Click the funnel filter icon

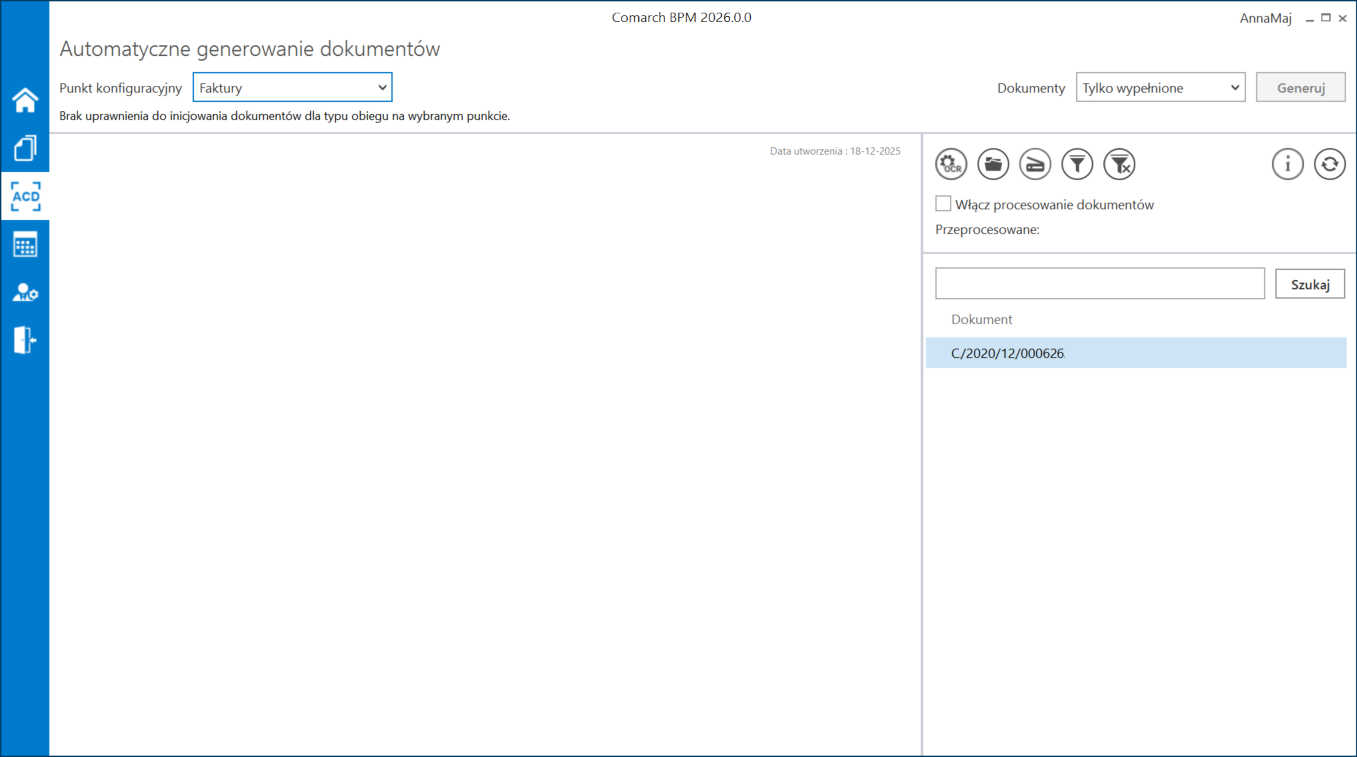(x=1077, y=164)
